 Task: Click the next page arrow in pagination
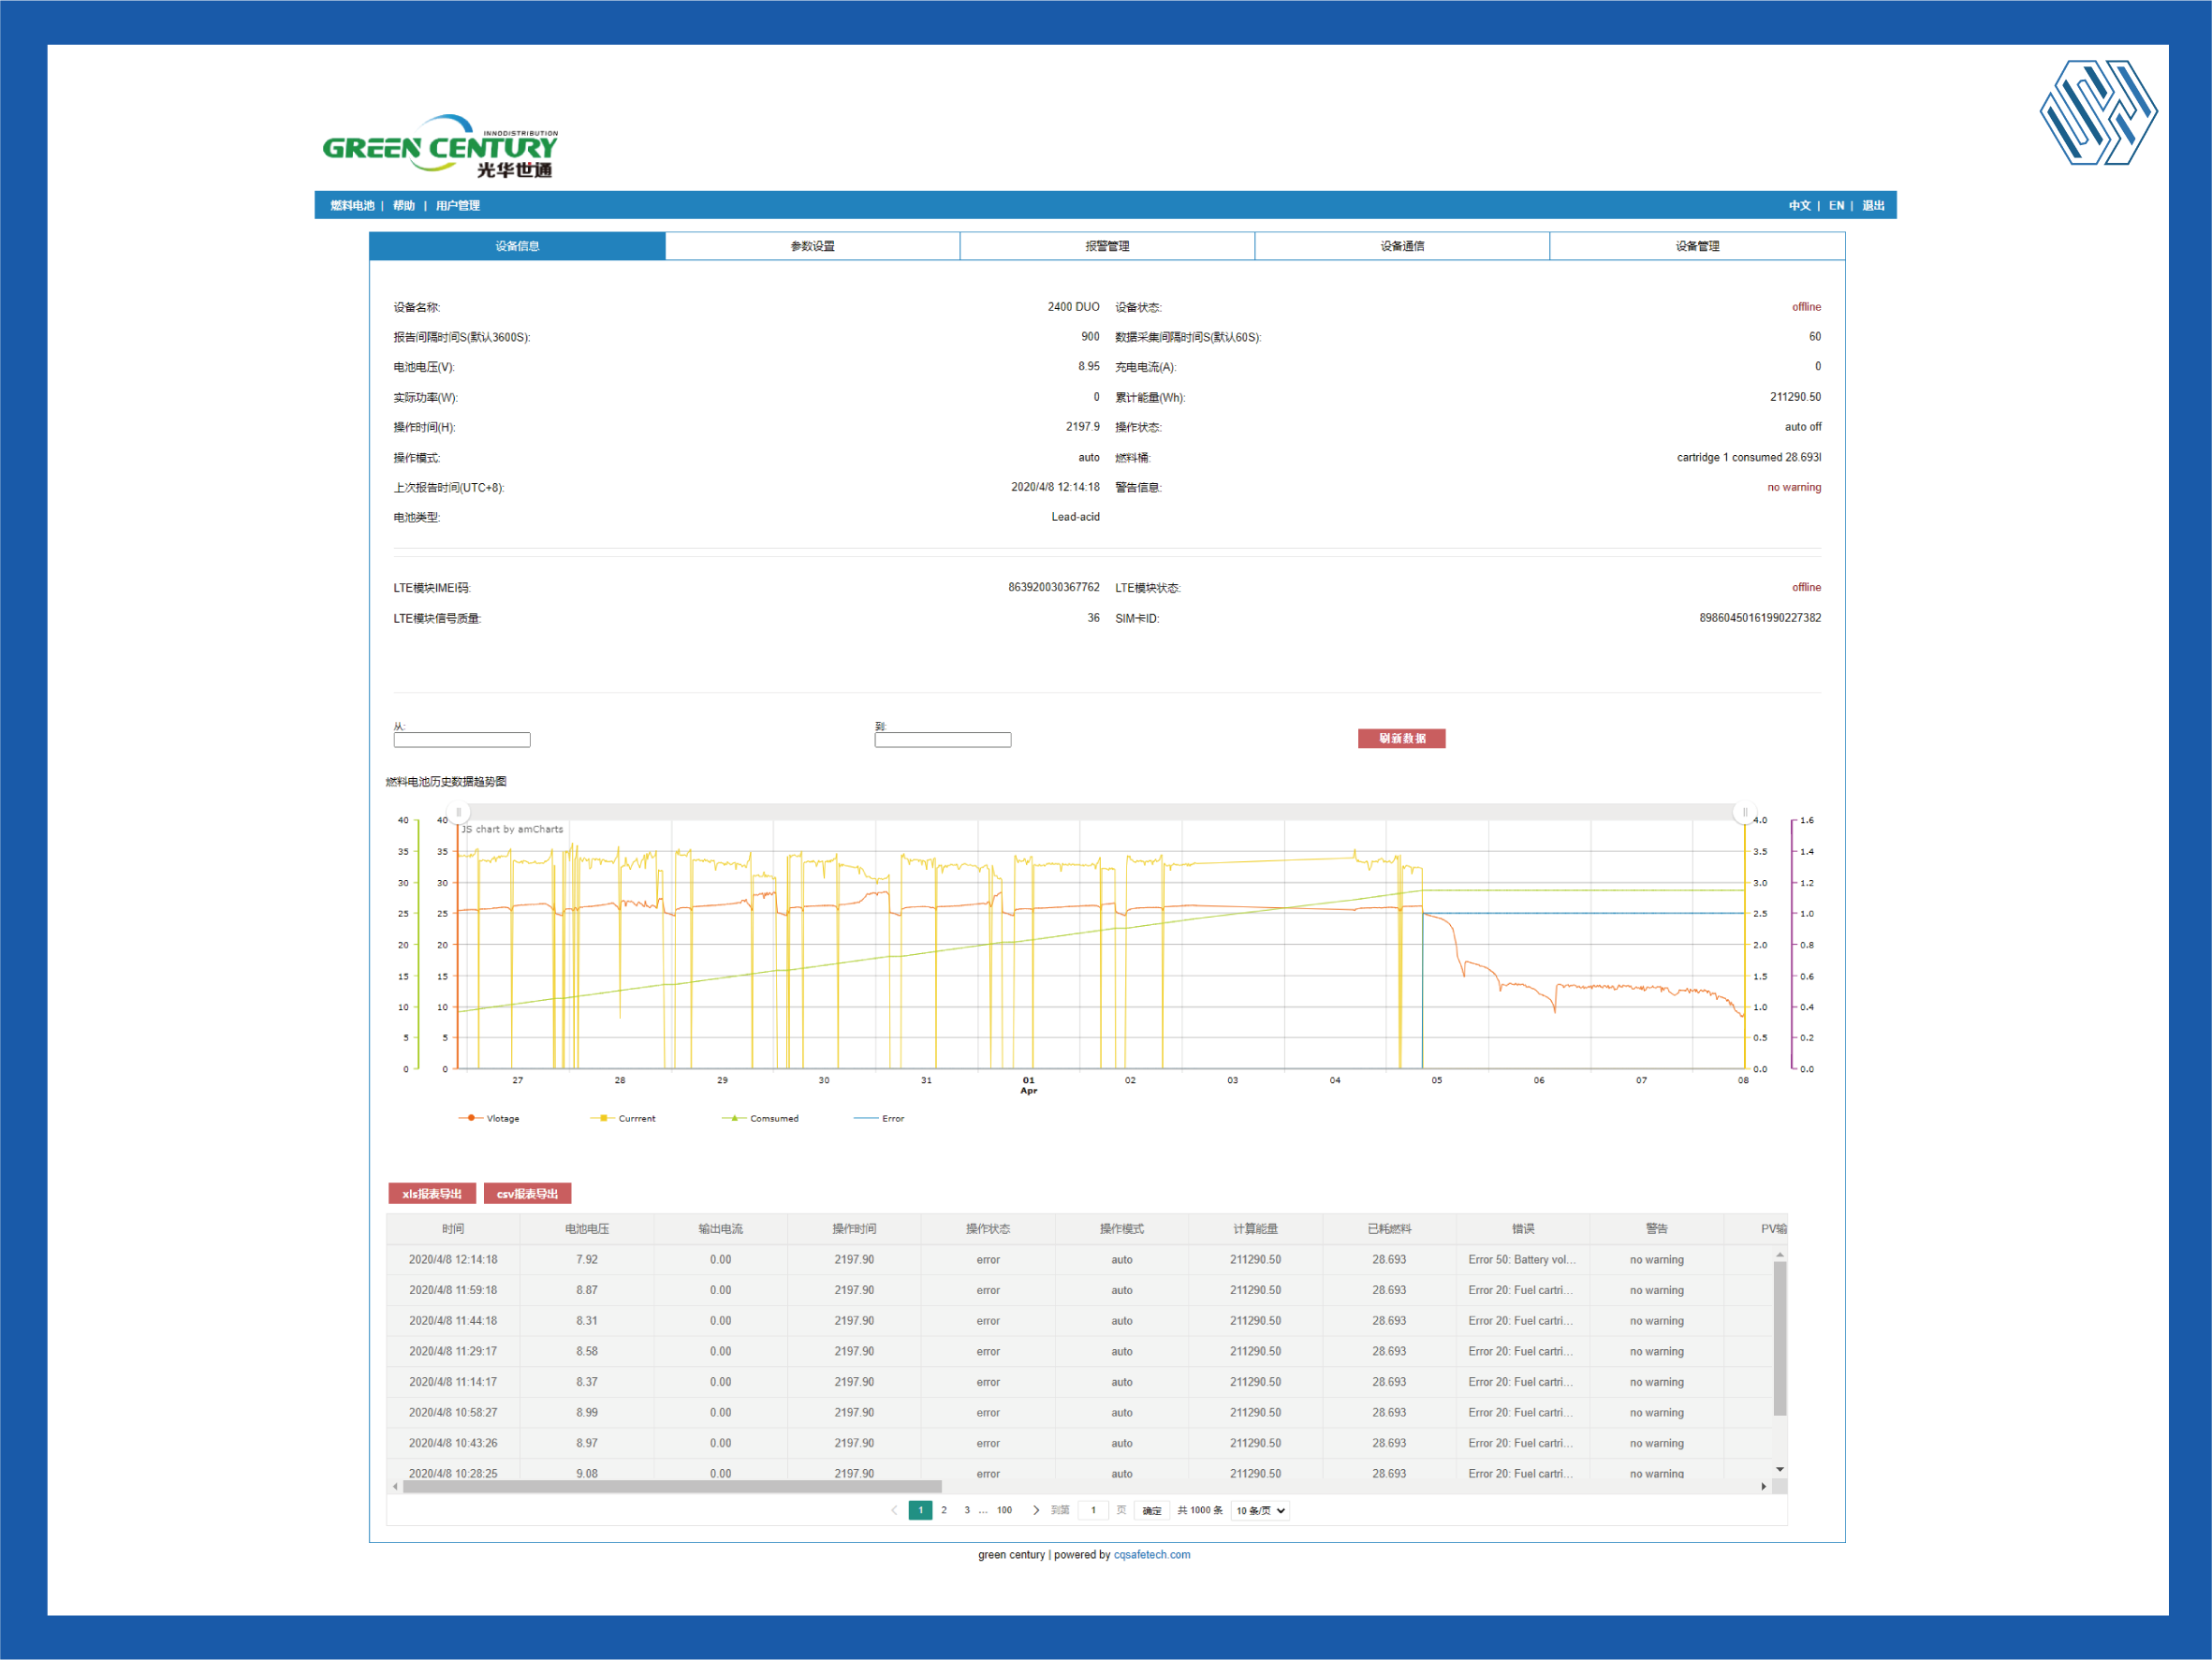point(1035,1510)
